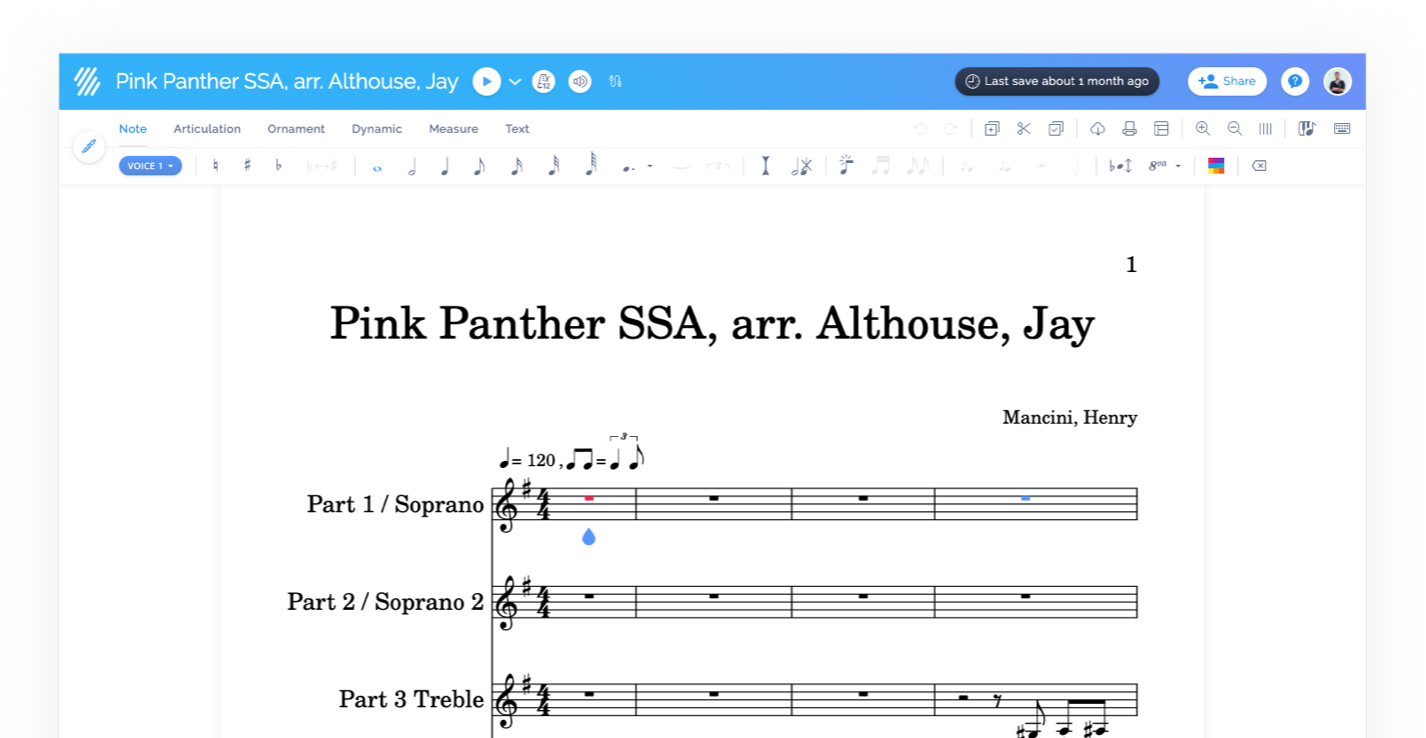This screenshot has height=738, width=1426.
Task: Open the Measure tab
Action: pos(454,129)
